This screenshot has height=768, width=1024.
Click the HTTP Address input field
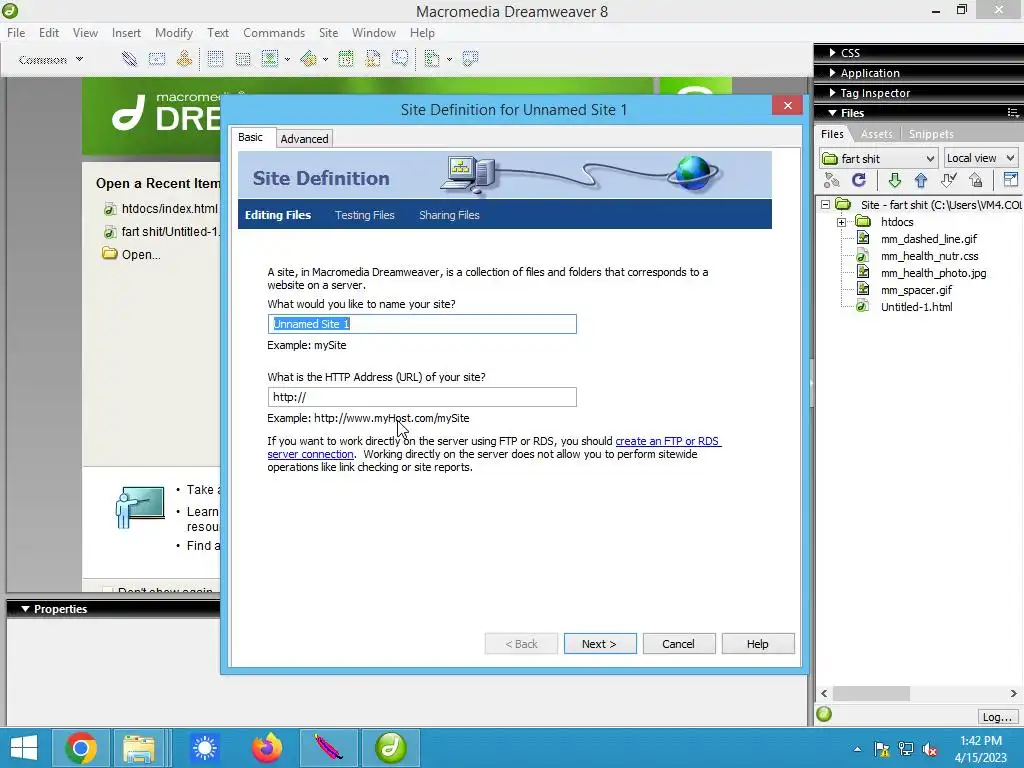(x=422, y=397)
